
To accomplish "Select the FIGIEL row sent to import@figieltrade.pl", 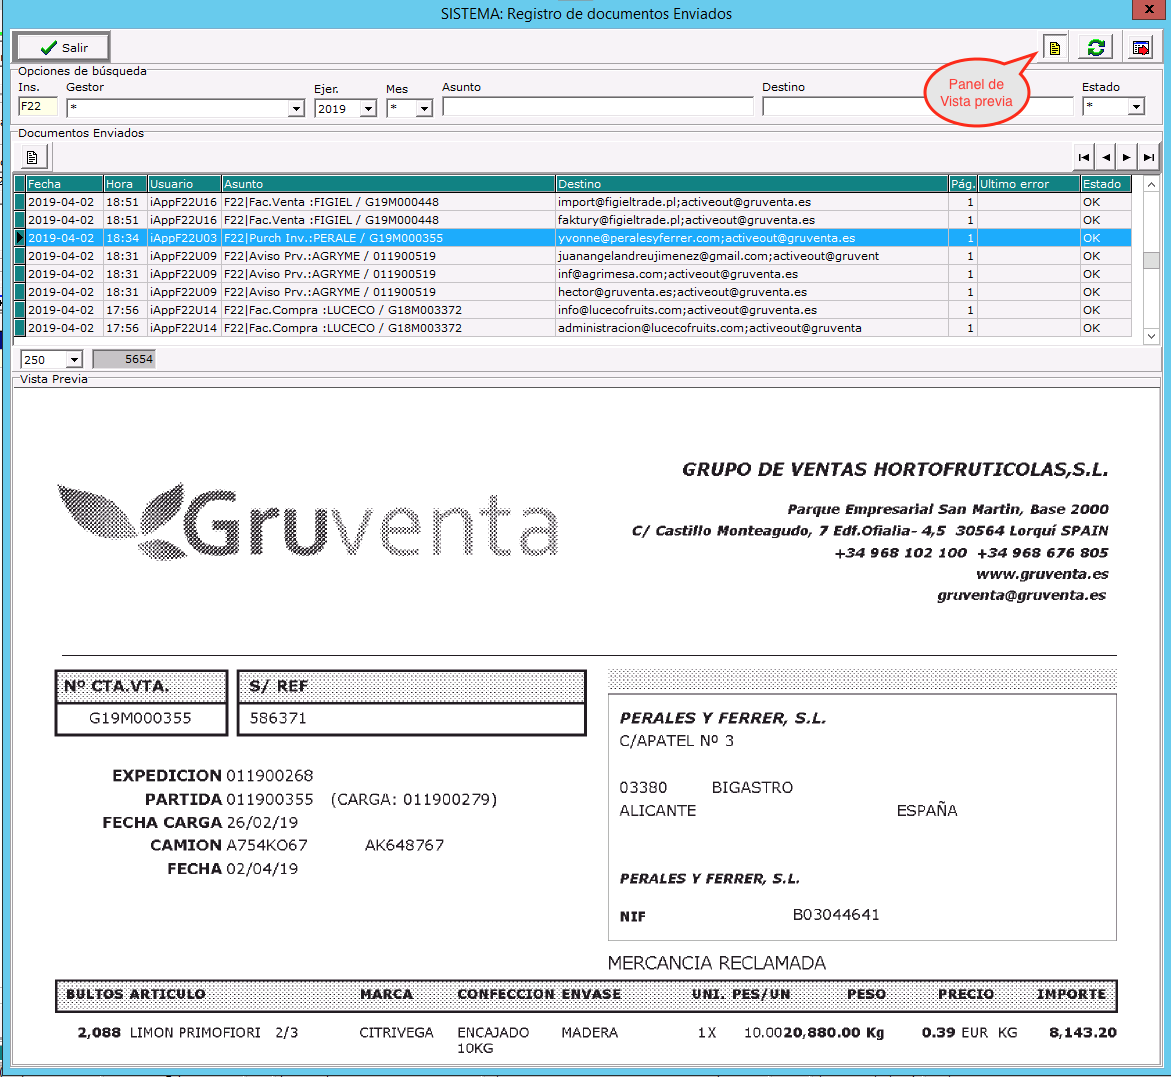I will [684, 202].
